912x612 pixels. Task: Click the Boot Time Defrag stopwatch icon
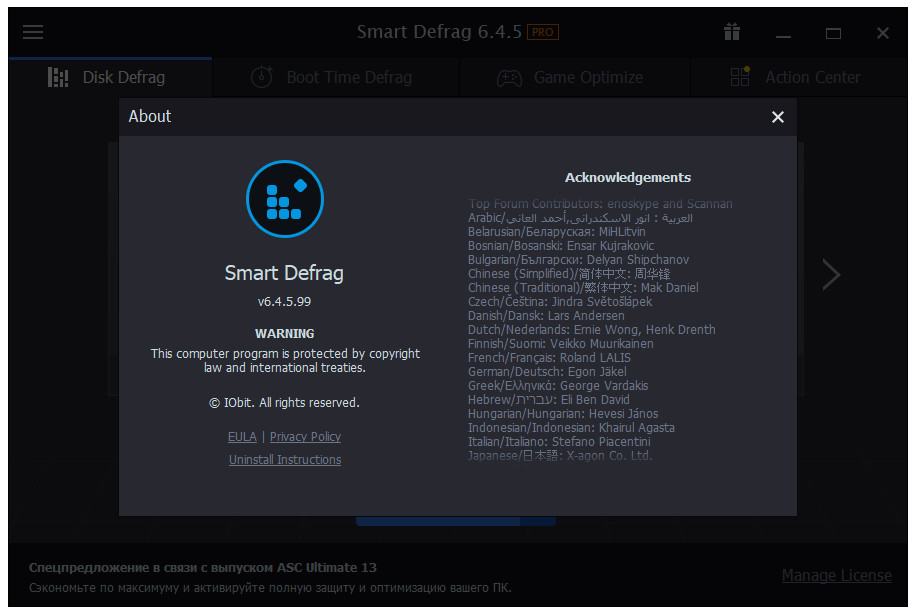262,77
